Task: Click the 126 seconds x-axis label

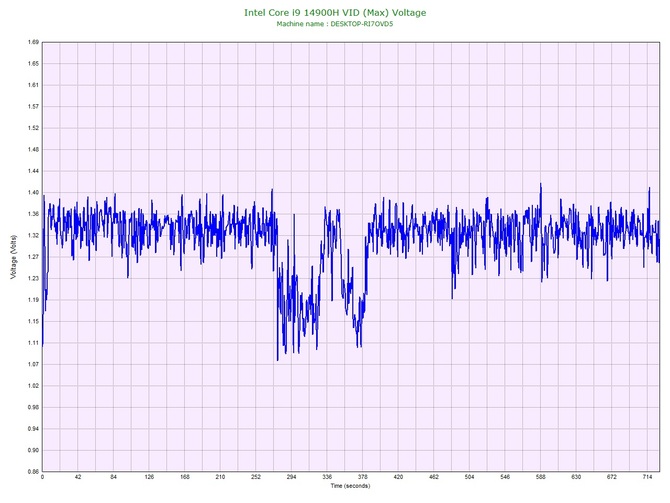Action: coord(149,477)
